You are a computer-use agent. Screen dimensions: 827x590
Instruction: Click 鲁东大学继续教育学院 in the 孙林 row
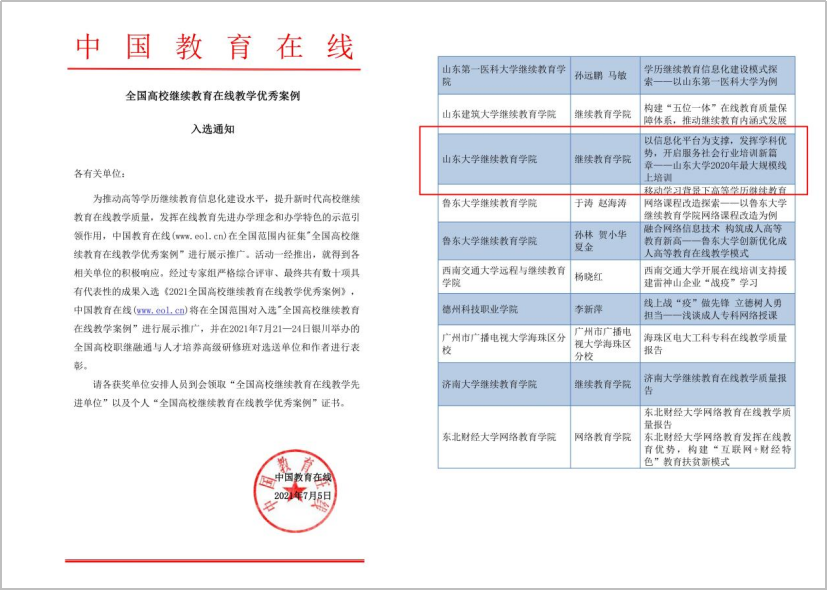click(504, 241)
